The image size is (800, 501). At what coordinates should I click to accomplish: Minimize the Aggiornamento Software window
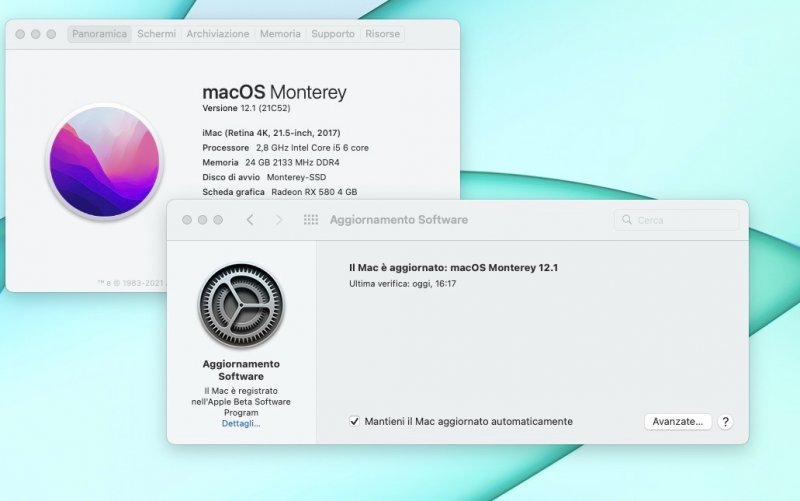203,220
